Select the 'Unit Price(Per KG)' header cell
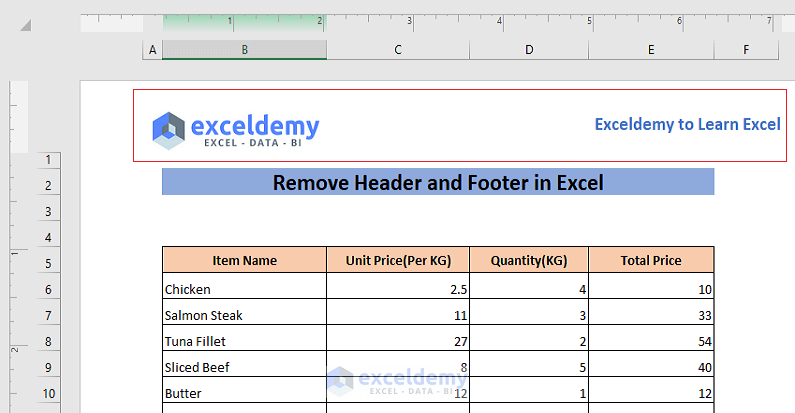Screen dimensions: 795x413 [397, 260]
